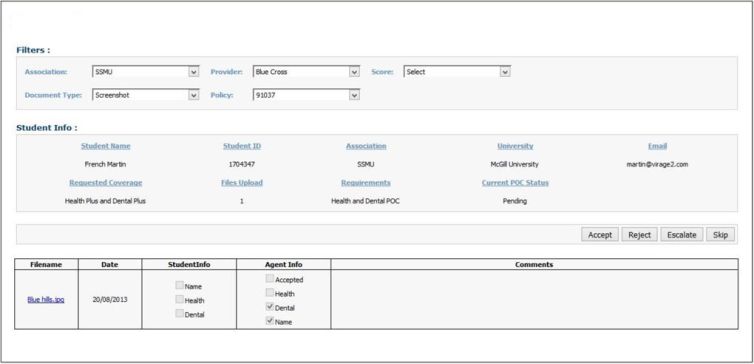Screen dimensions: 754x364
Task: Click the StudentInfo table header
Action: [189, 264]
